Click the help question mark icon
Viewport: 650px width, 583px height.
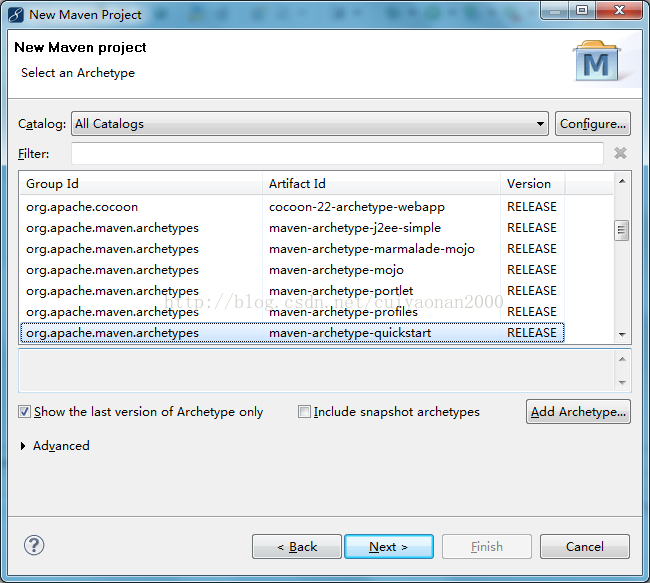tap(35, 545)
